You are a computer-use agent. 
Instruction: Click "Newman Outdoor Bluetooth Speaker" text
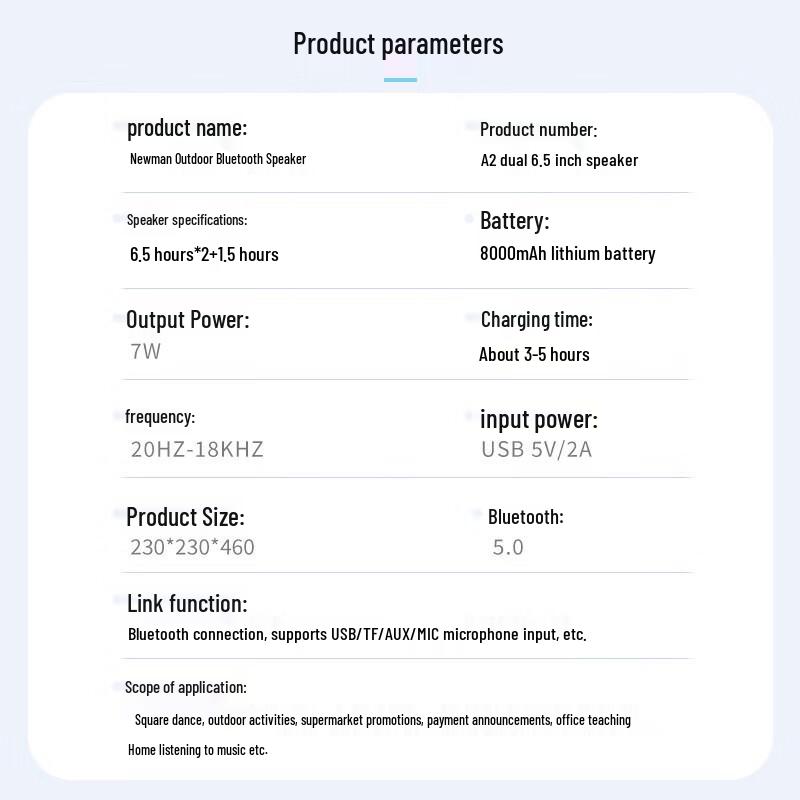[218, 159]
